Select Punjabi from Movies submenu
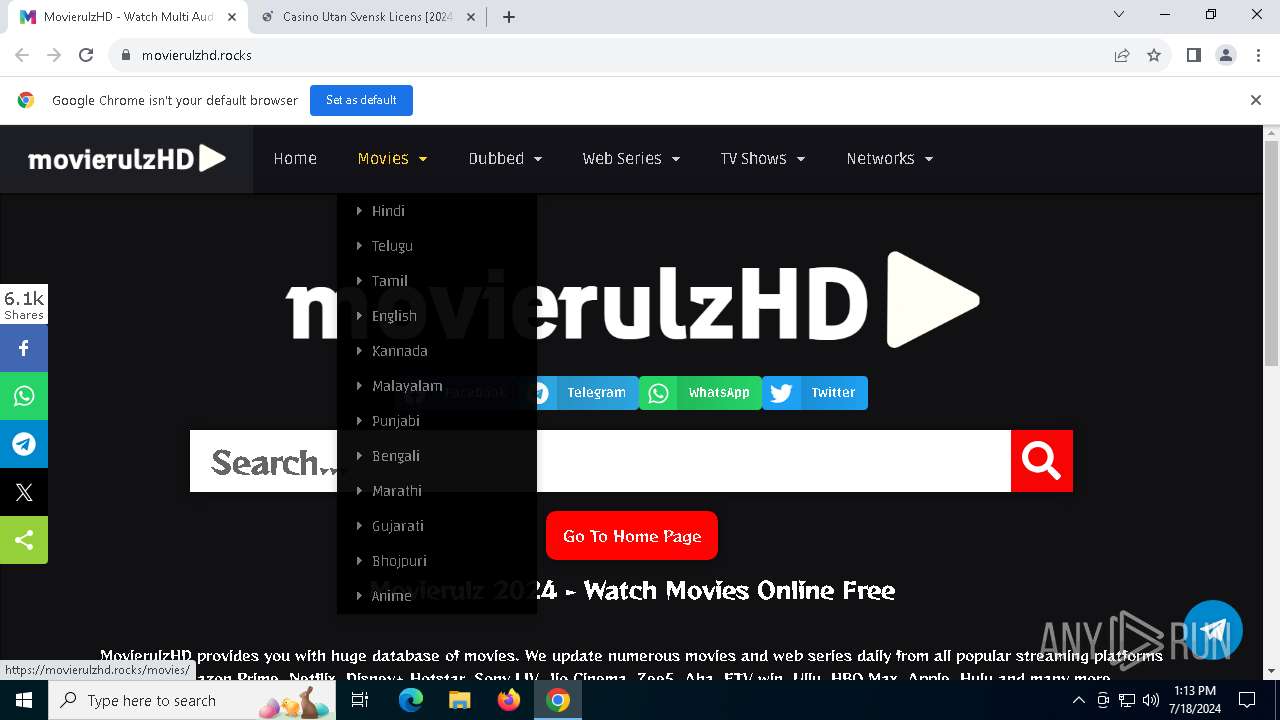Image resolution: width=1280 pixels, height=720 pixels. click(x=437, y=421)
